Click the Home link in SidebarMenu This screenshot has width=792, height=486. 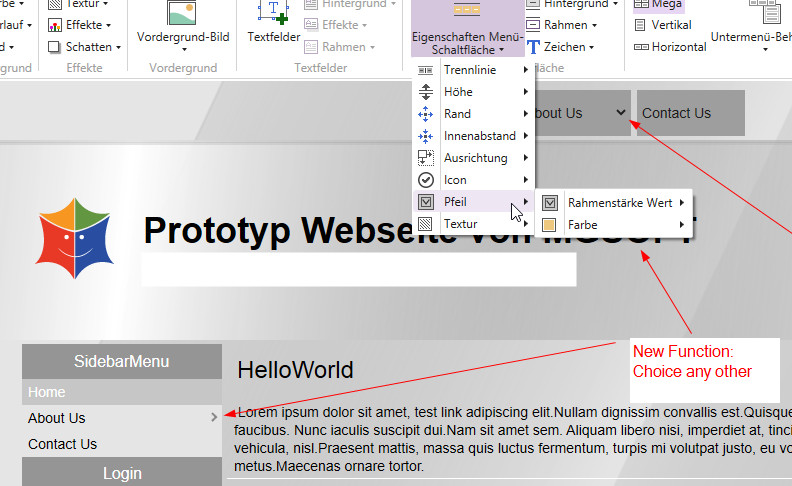[x=47, y=392]
